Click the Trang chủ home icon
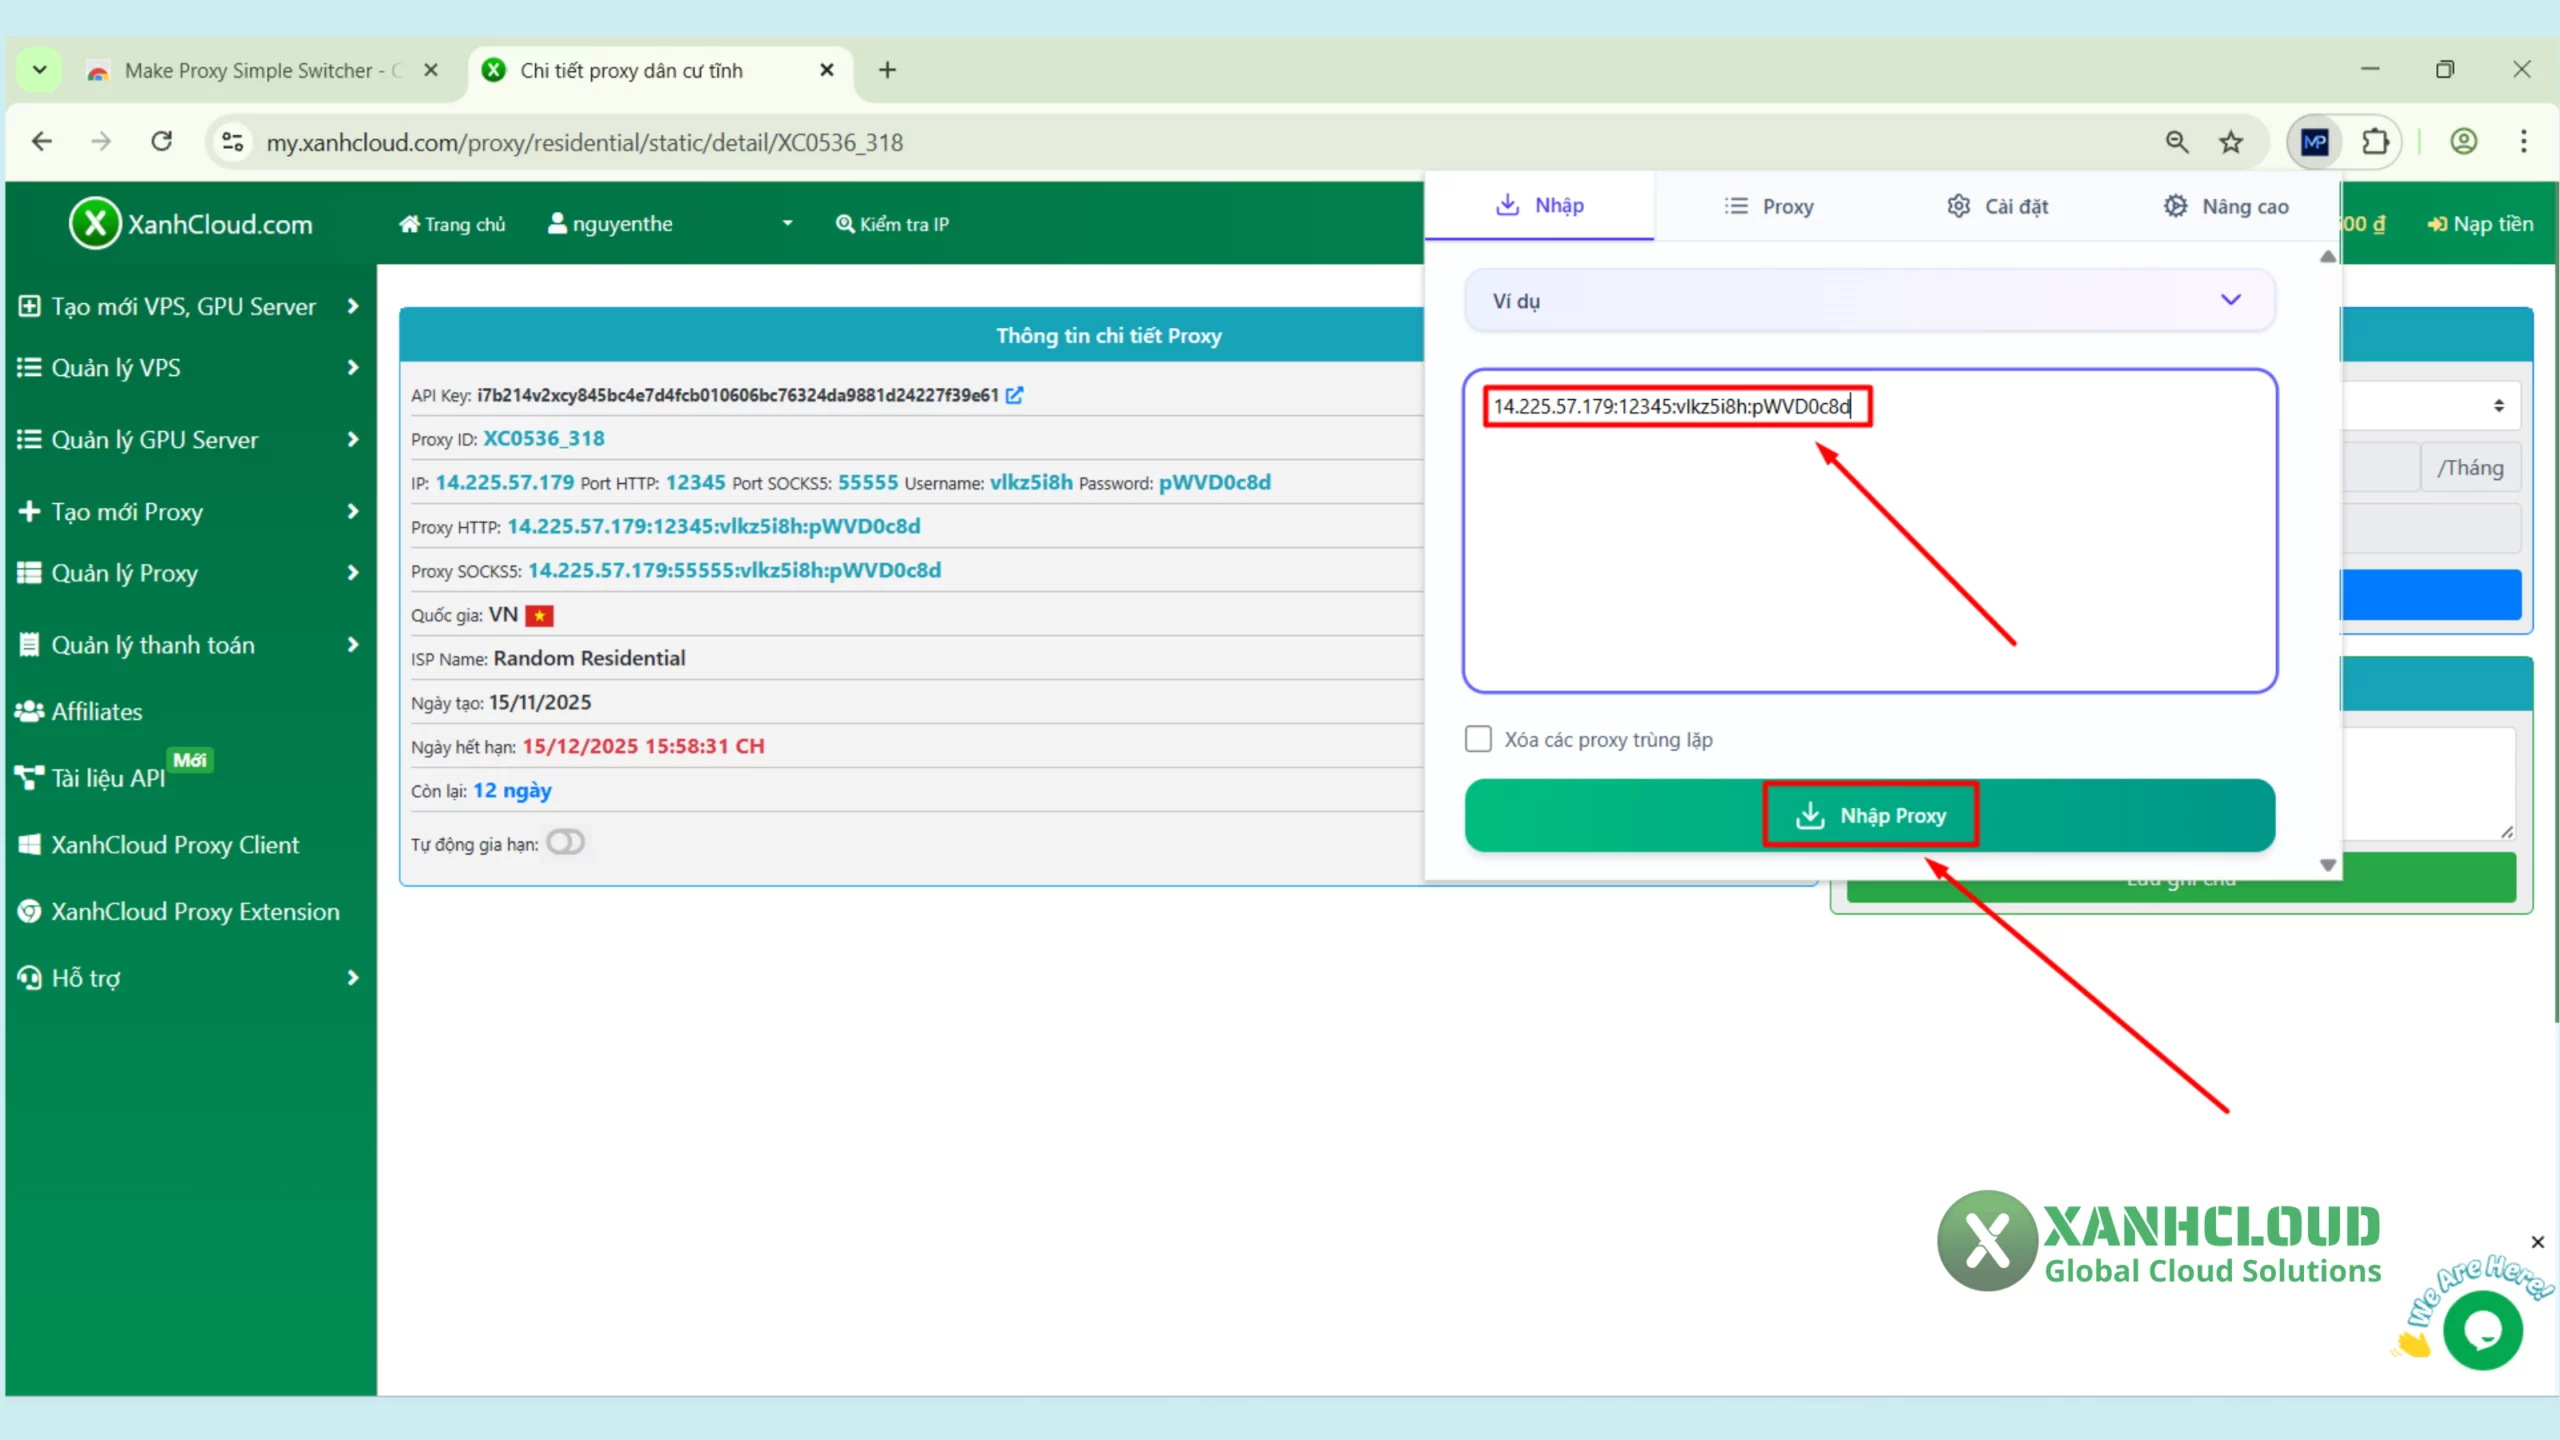Viewport: 2560px width, 1440px height. click(x=409, y=223)
